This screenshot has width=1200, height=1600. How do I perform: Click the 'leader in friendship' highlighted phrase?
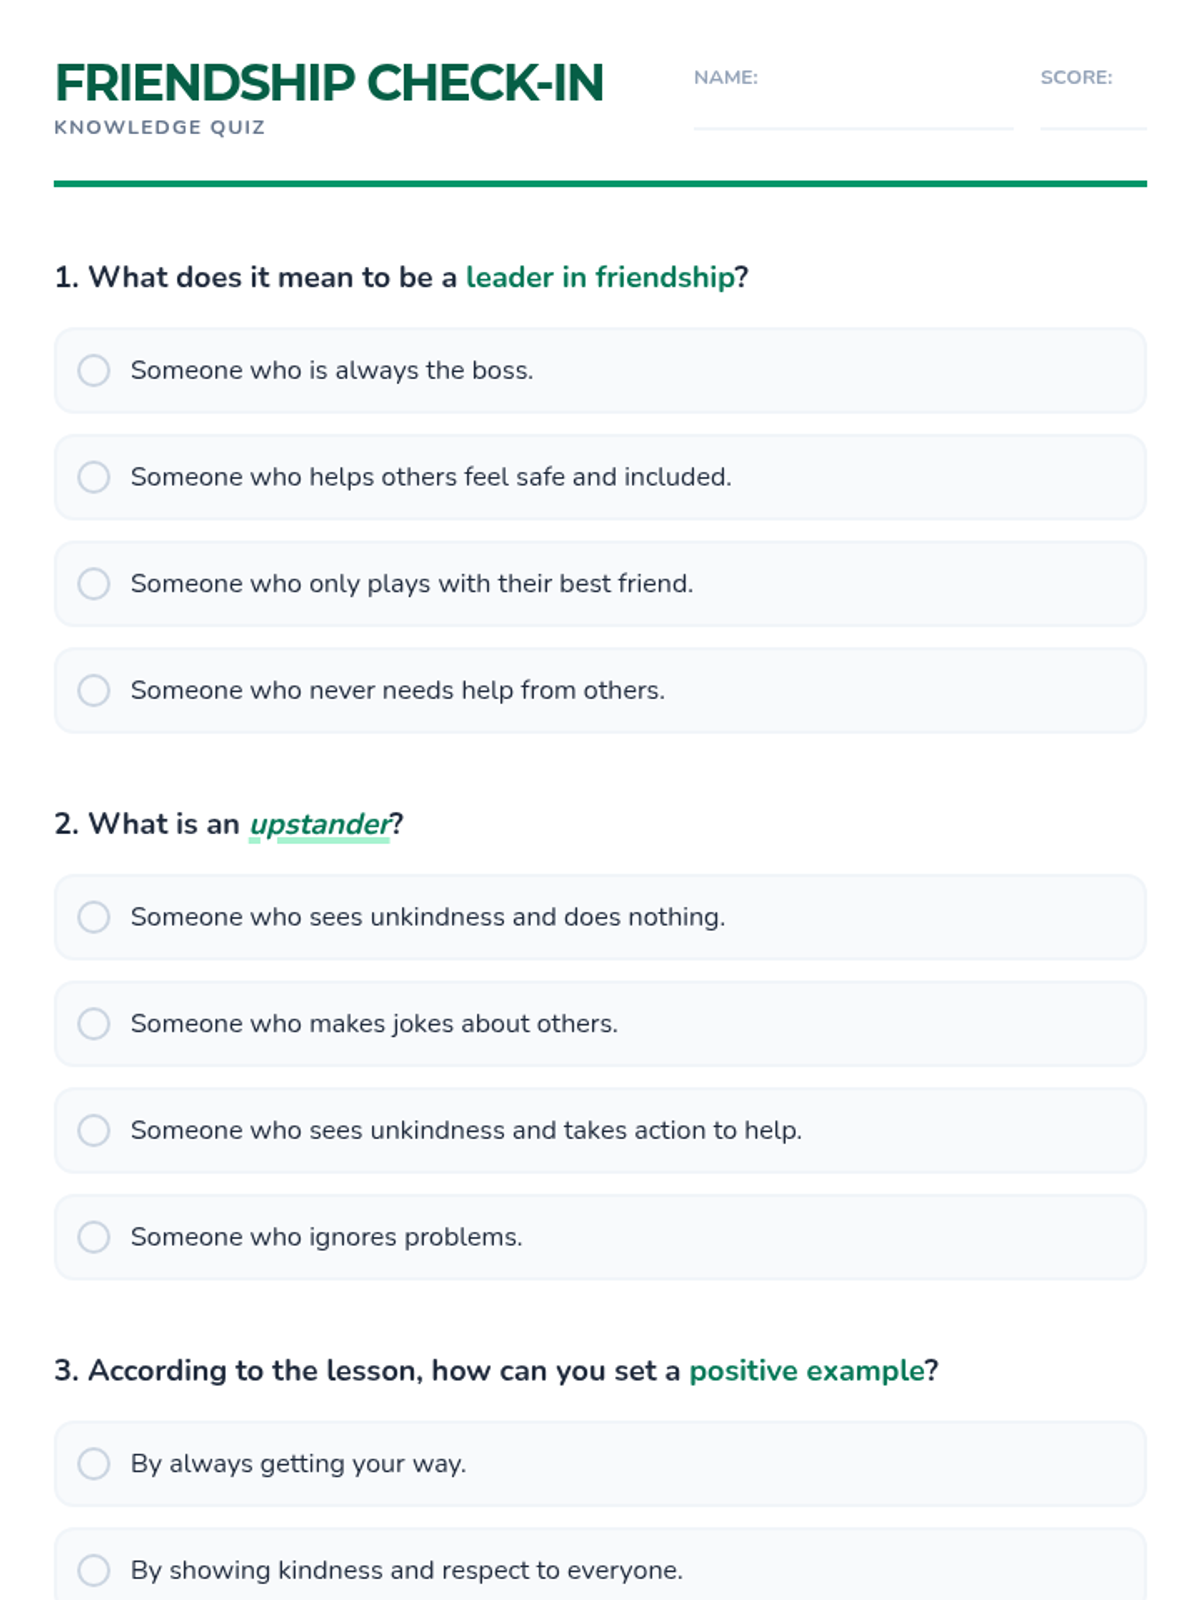(600, 277)
